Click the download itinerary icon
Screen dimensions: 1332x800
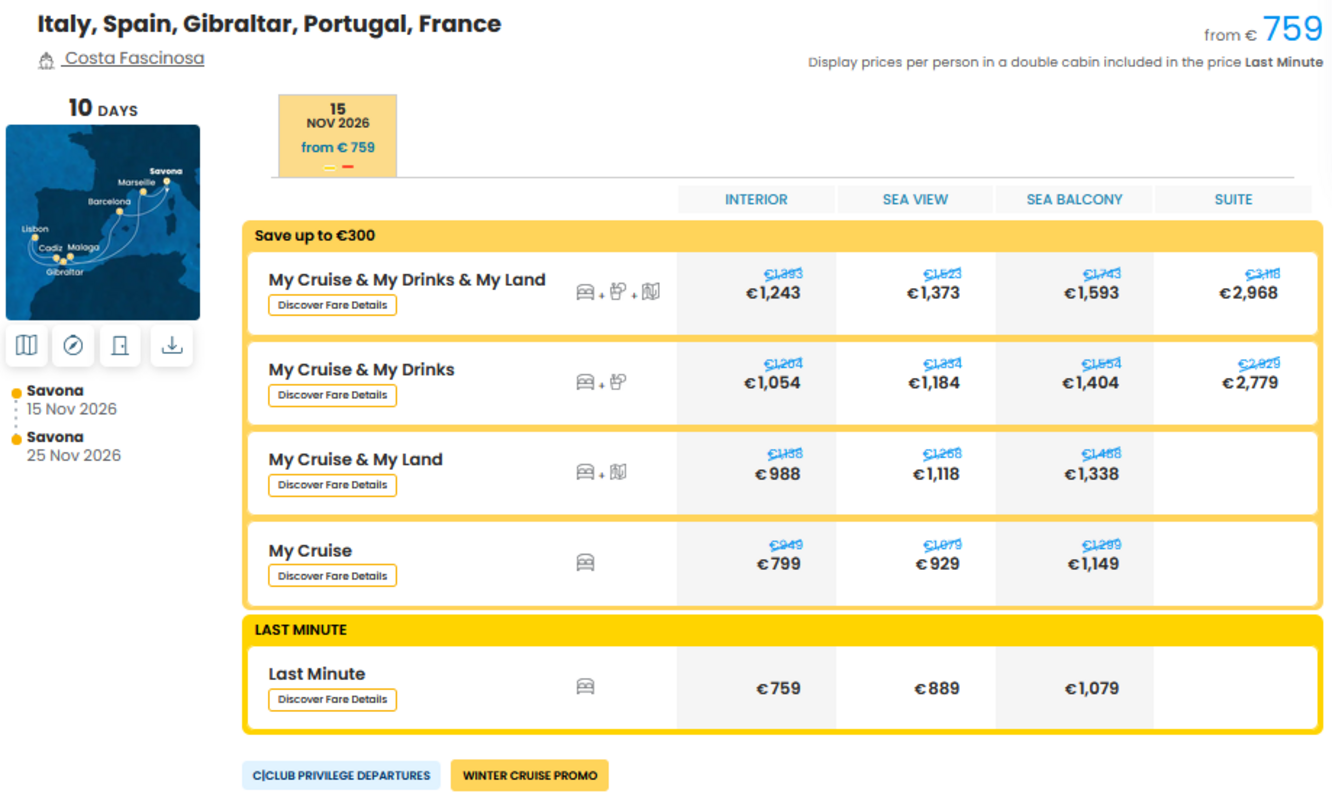click(x=172, y=346)
